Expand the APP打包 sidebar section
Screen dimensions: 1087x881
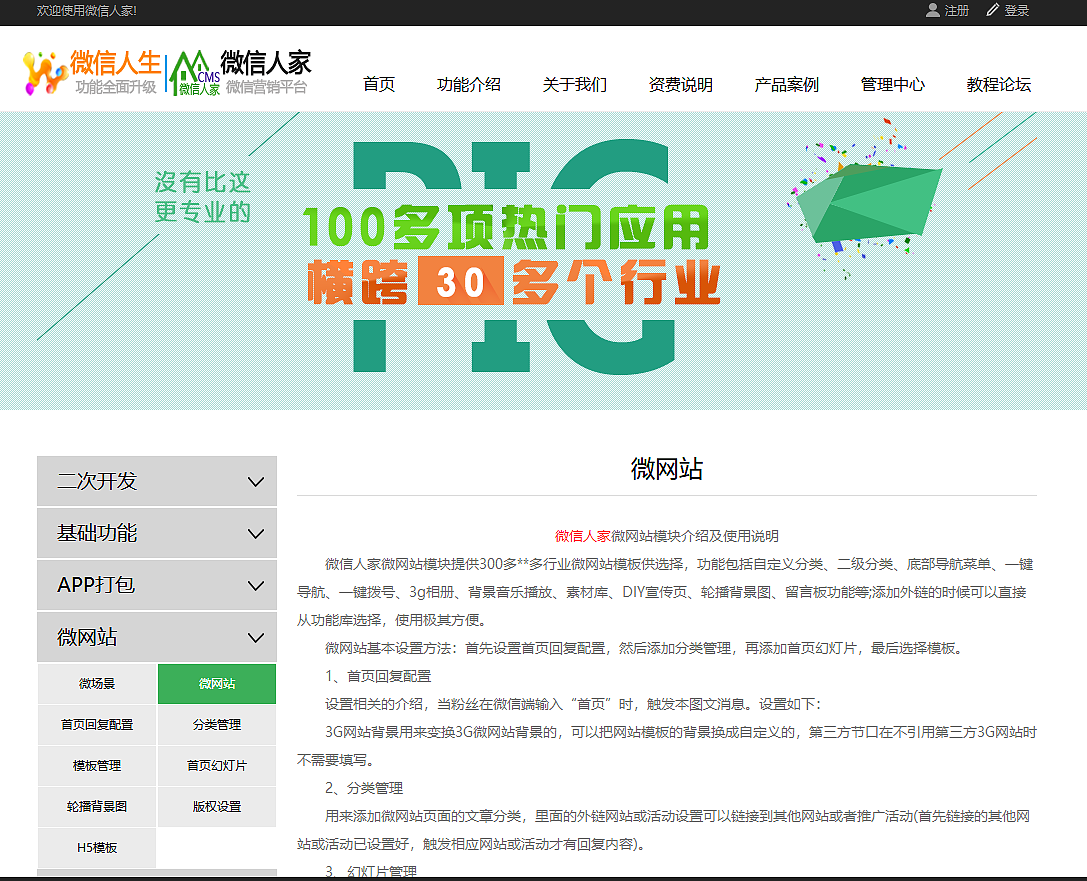156,585
